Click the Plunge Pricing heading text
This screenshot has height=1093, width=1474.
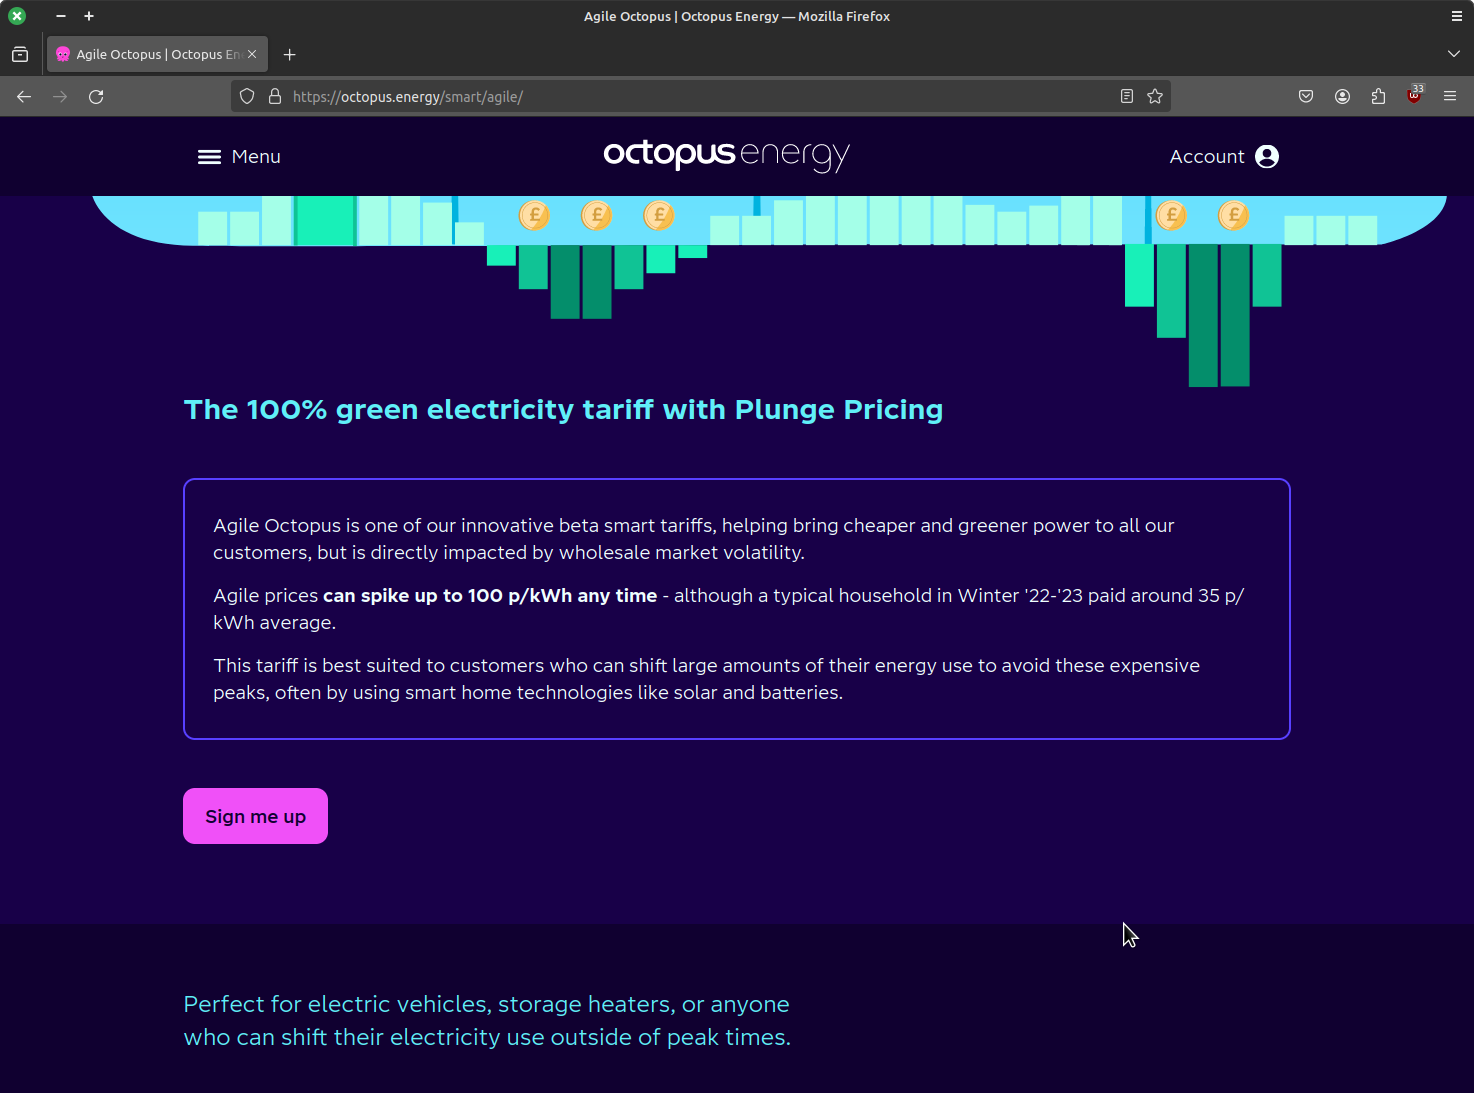(x=563, y=410)
